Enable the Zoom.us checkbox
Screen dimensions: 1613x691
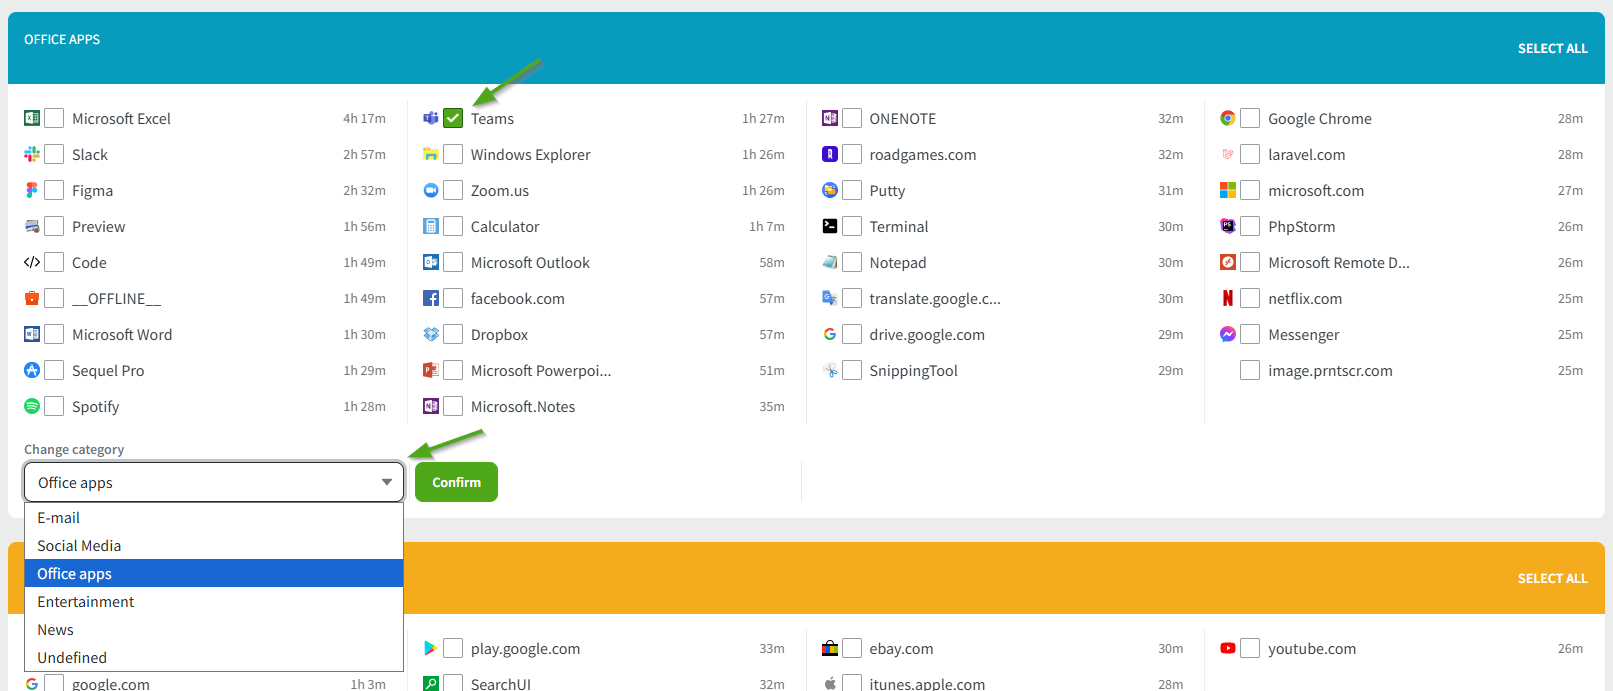coord(453,190)
